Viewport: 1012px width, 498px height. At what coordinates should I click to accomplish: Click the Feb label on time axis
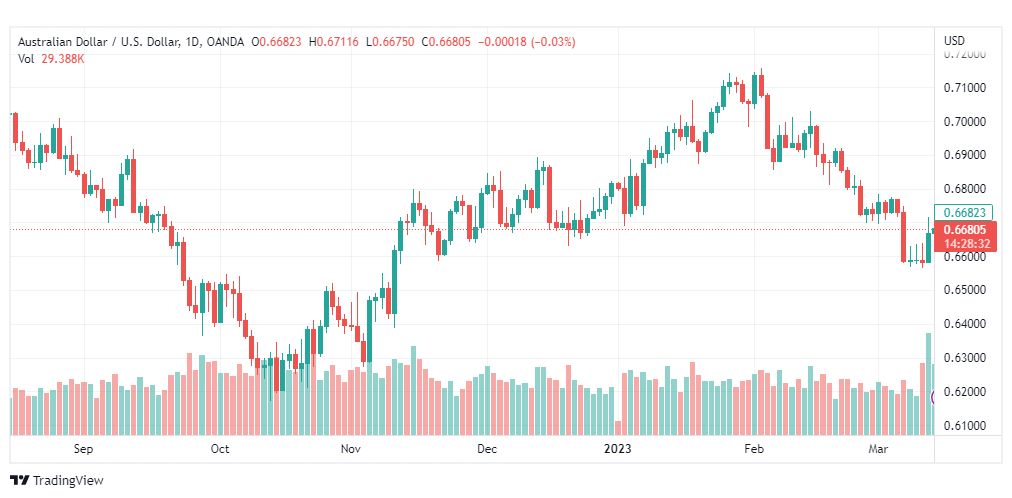pos(754,449)
